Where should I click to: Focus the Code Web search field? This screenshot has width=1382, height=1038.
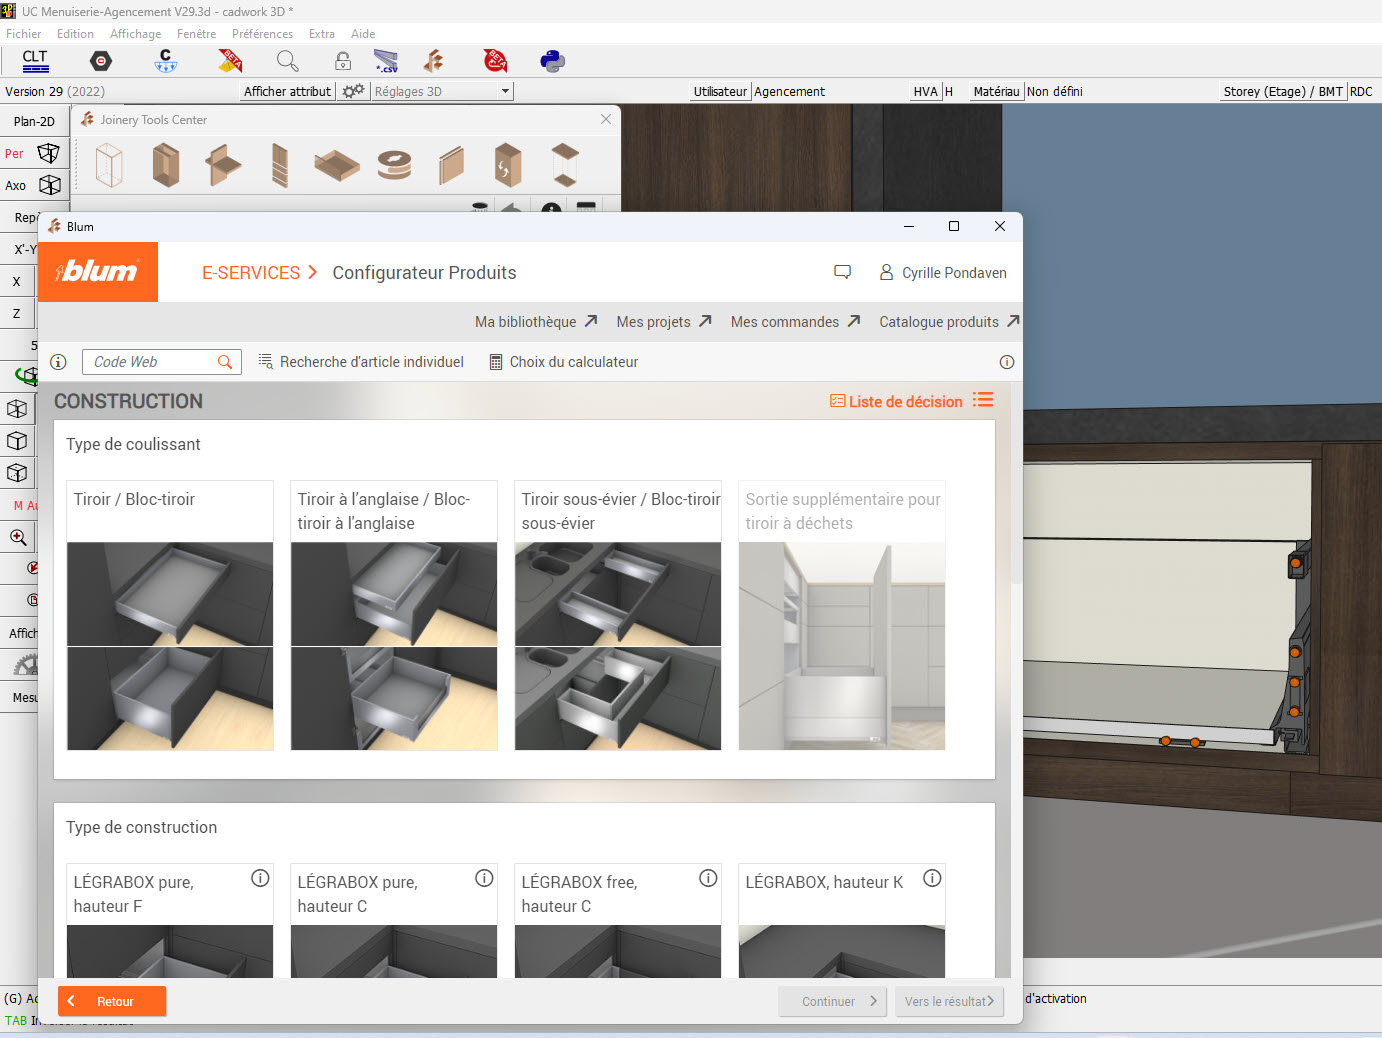click(x=161, y=362)
